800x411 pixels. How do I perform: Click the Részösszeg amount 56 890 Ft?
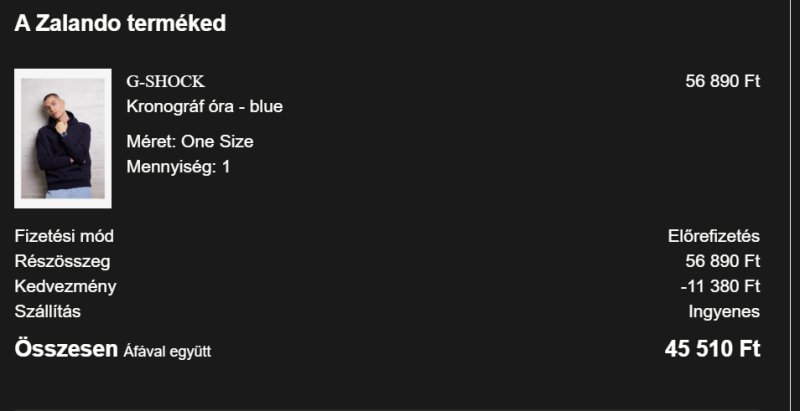pyautogui.click(x=722, y=261)
